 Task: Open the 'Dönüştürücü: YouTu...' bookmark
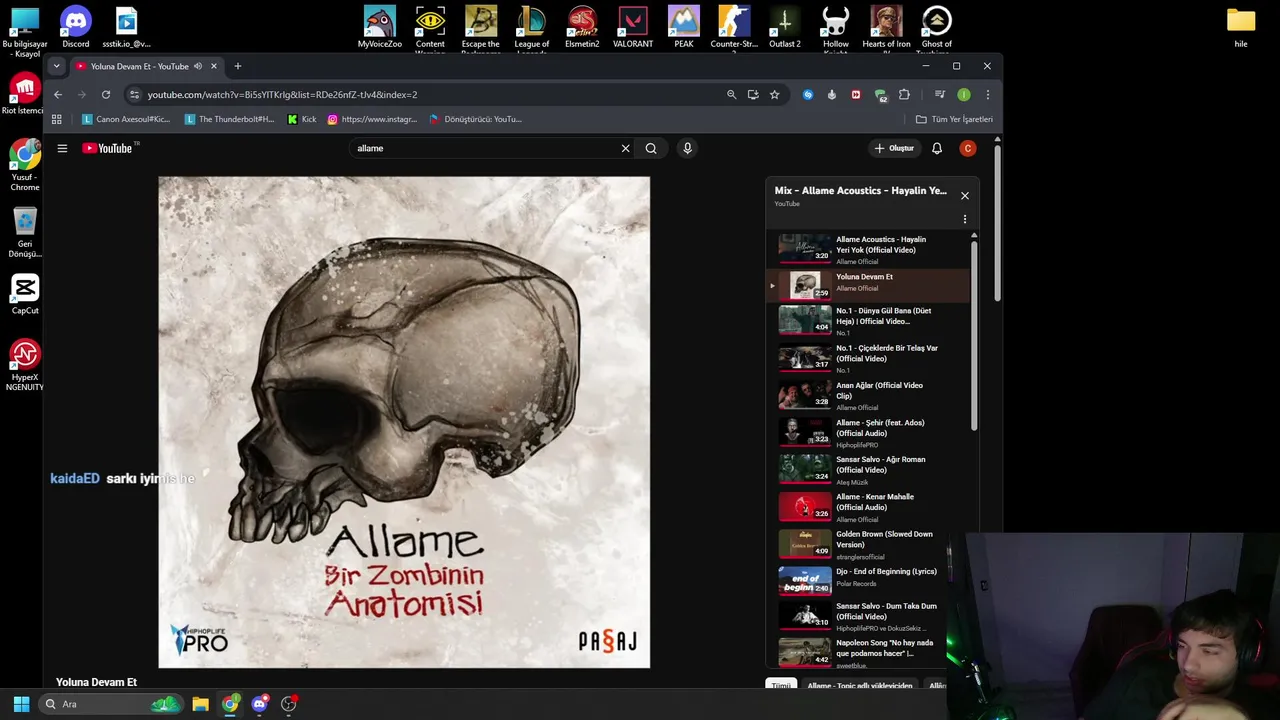pos(475,119)
